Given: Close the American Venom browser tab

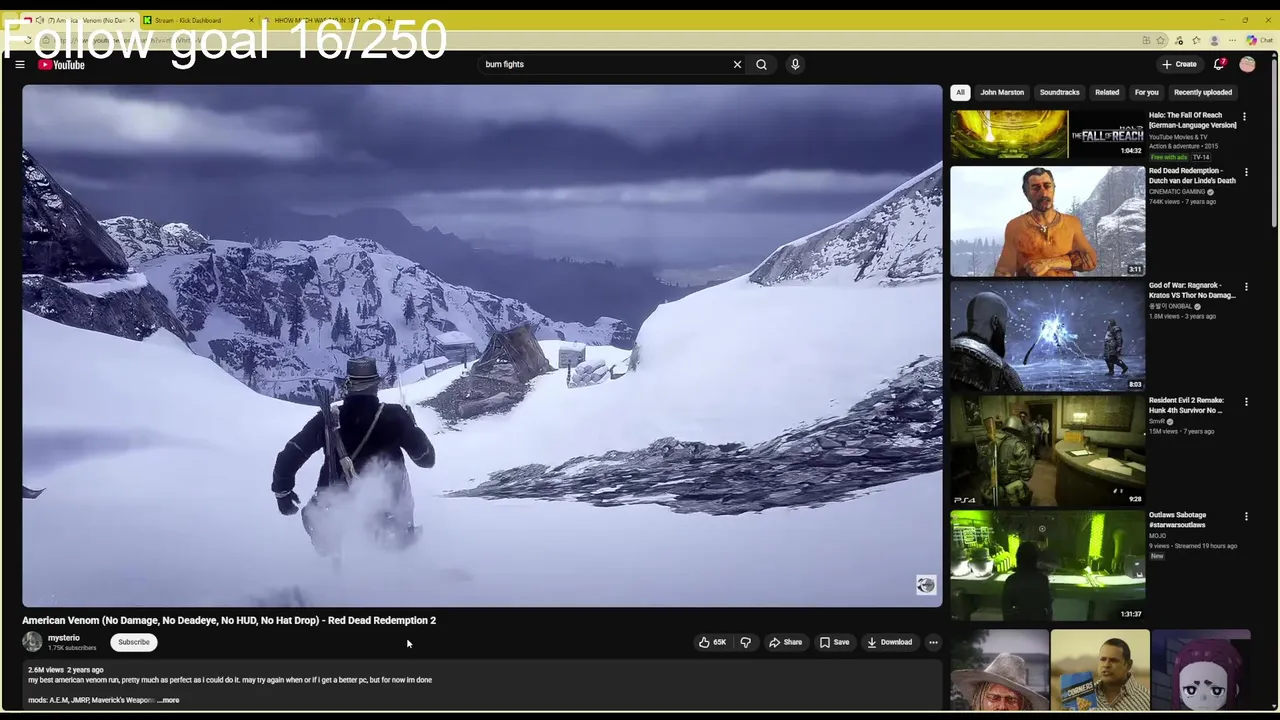Looking at the screenshot, I should point(131,20).
